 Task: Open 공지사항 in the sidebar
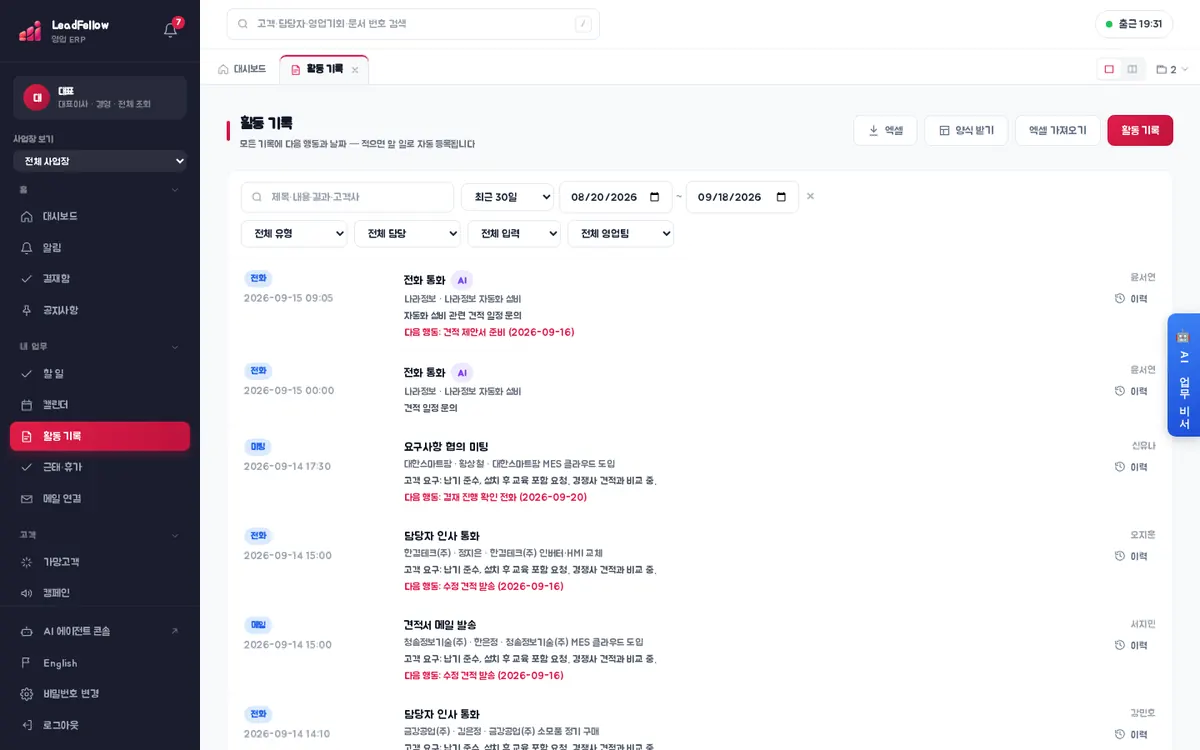[x=100, y=310]
